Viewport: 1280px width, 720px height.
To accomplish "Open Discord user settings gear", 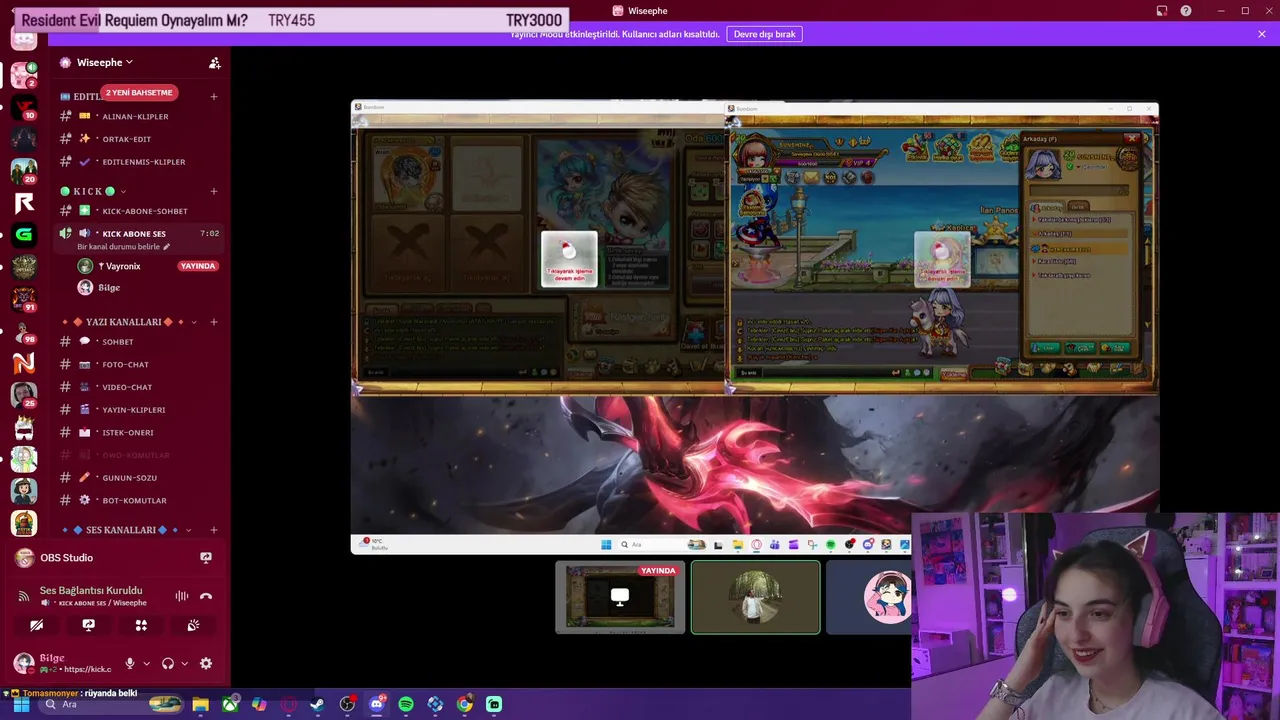I will coord(206,663).
